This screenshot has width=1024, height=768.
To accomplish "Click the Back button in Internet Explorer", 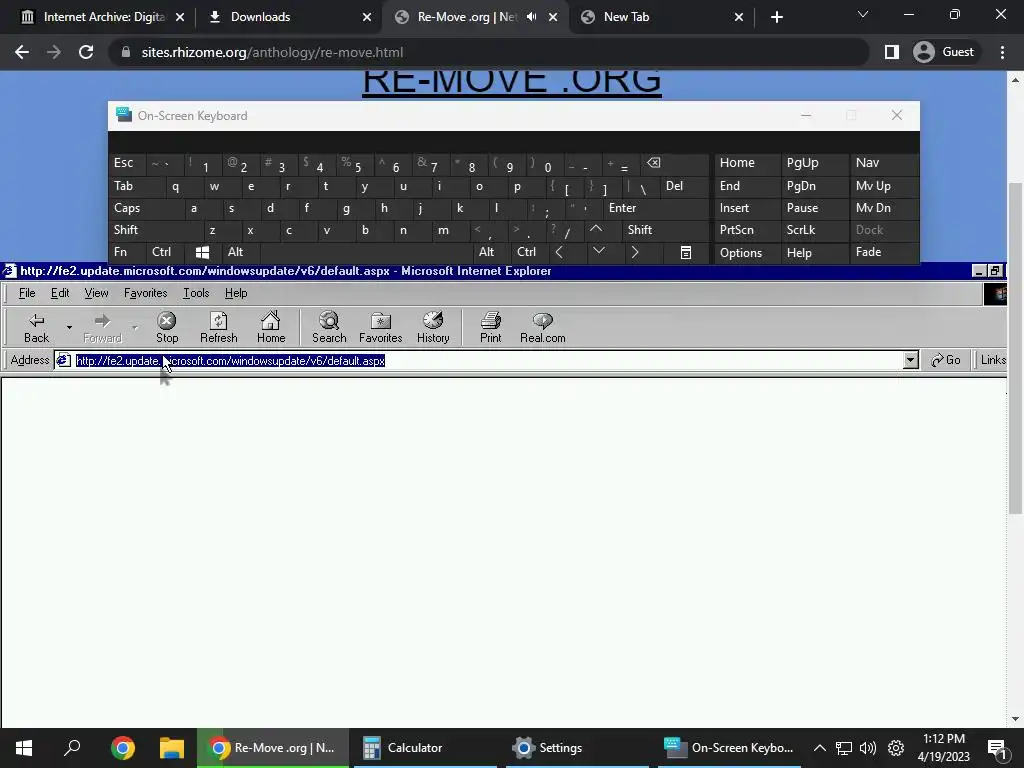I will click(x=37, y=328).
